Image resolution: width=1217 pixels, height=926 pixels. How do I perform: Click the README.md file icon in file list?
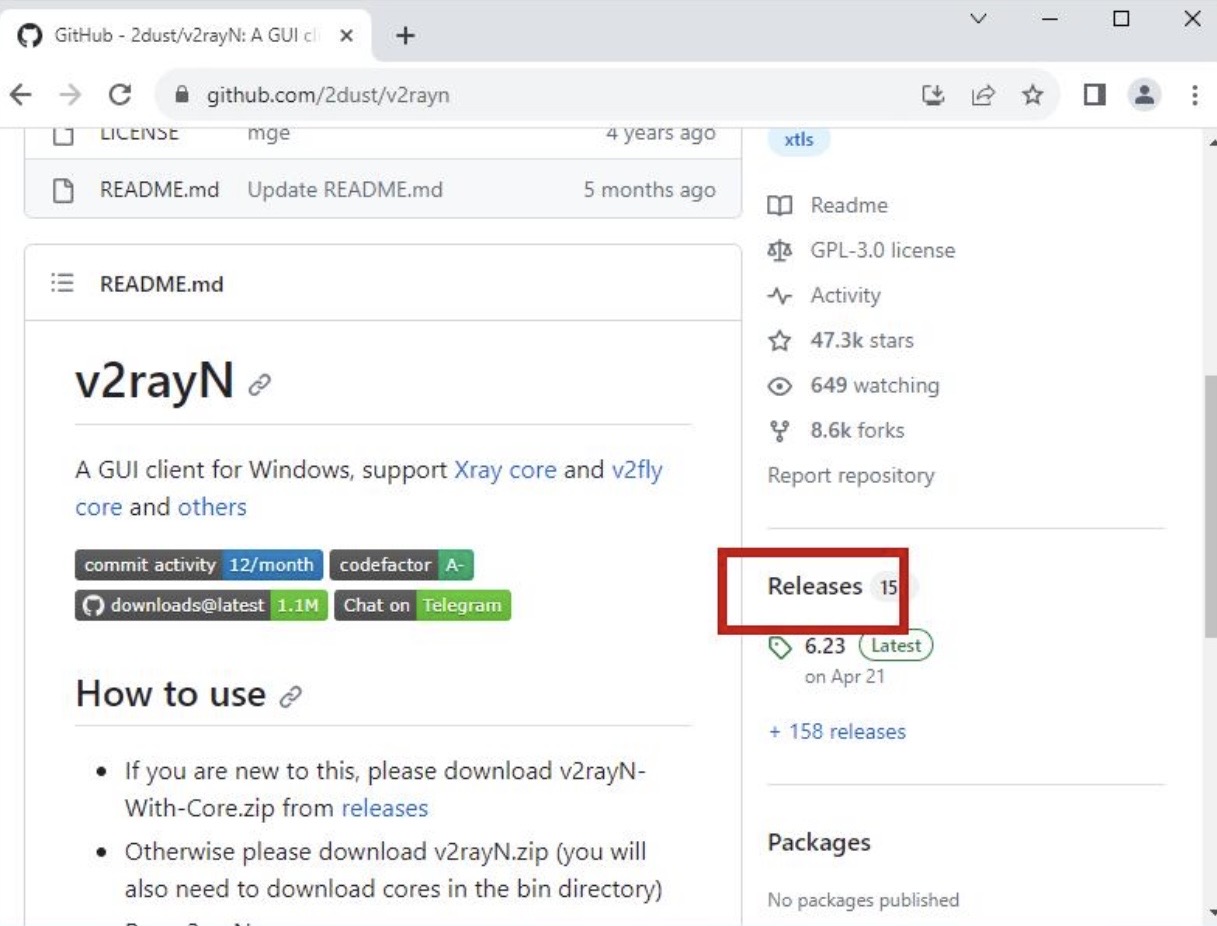(x=63, y=190)
